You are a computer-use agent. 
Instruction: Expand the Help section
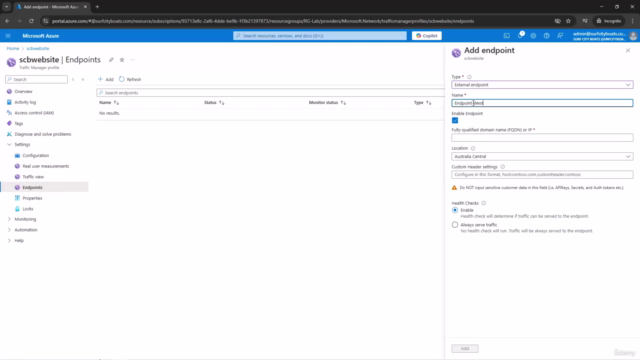pos(9,240)
